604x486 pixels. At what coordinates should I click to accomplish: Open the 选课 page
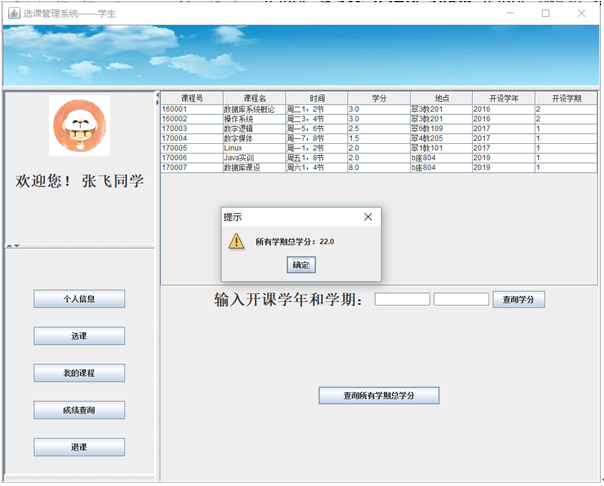click(79, 336)
